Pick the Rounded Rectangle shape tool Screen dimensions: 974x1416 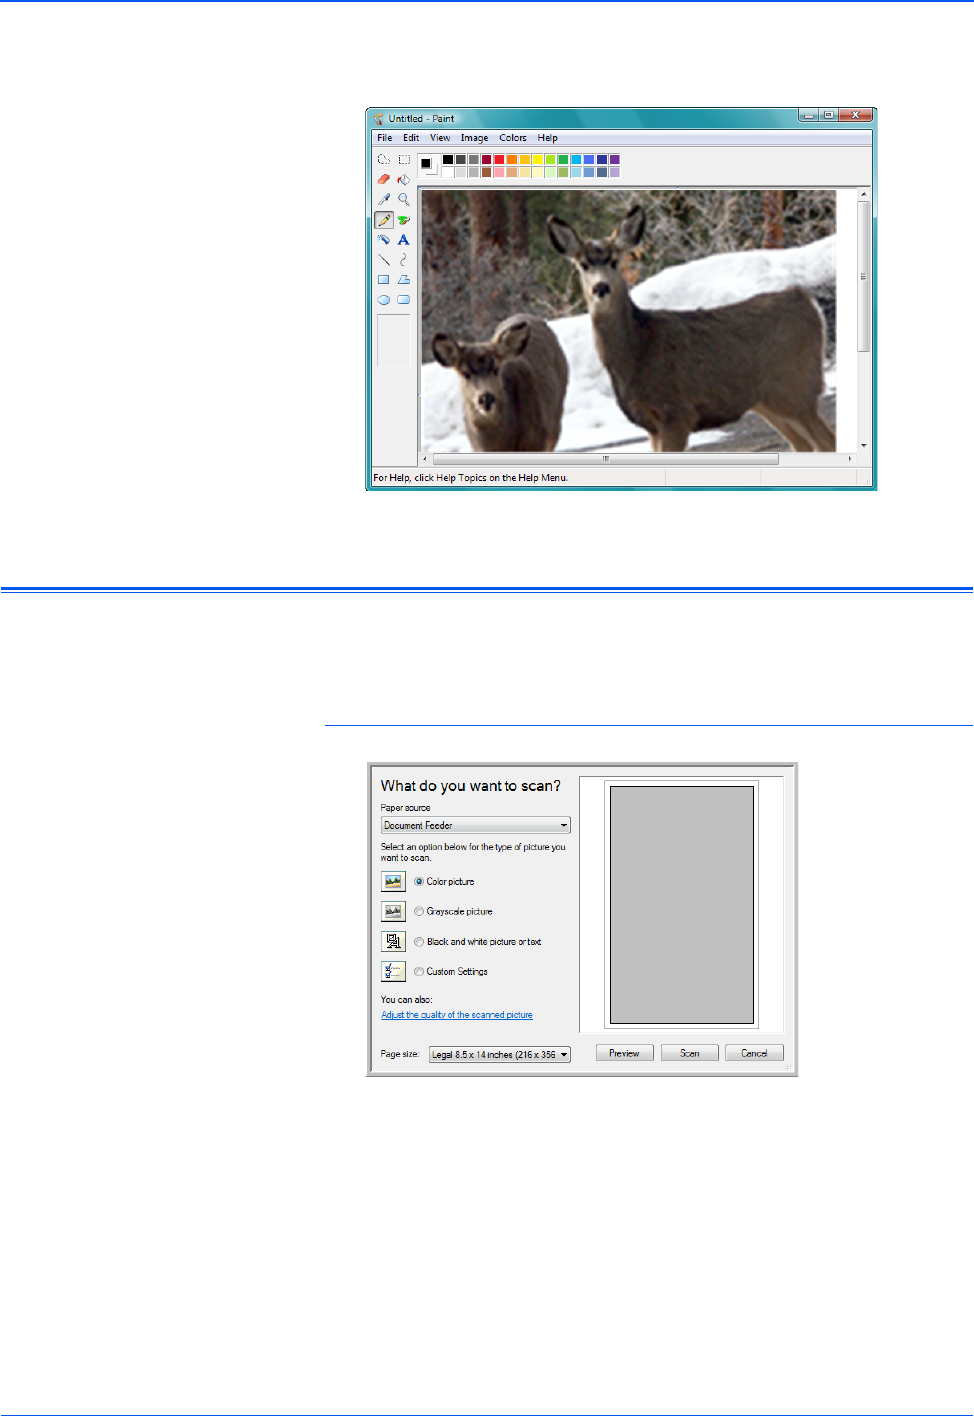(x=404, y=299)
